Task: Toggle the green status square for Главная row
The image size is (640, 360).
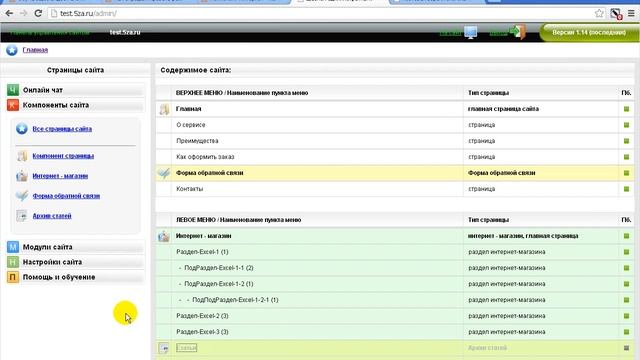Action: tap(627, 109)
